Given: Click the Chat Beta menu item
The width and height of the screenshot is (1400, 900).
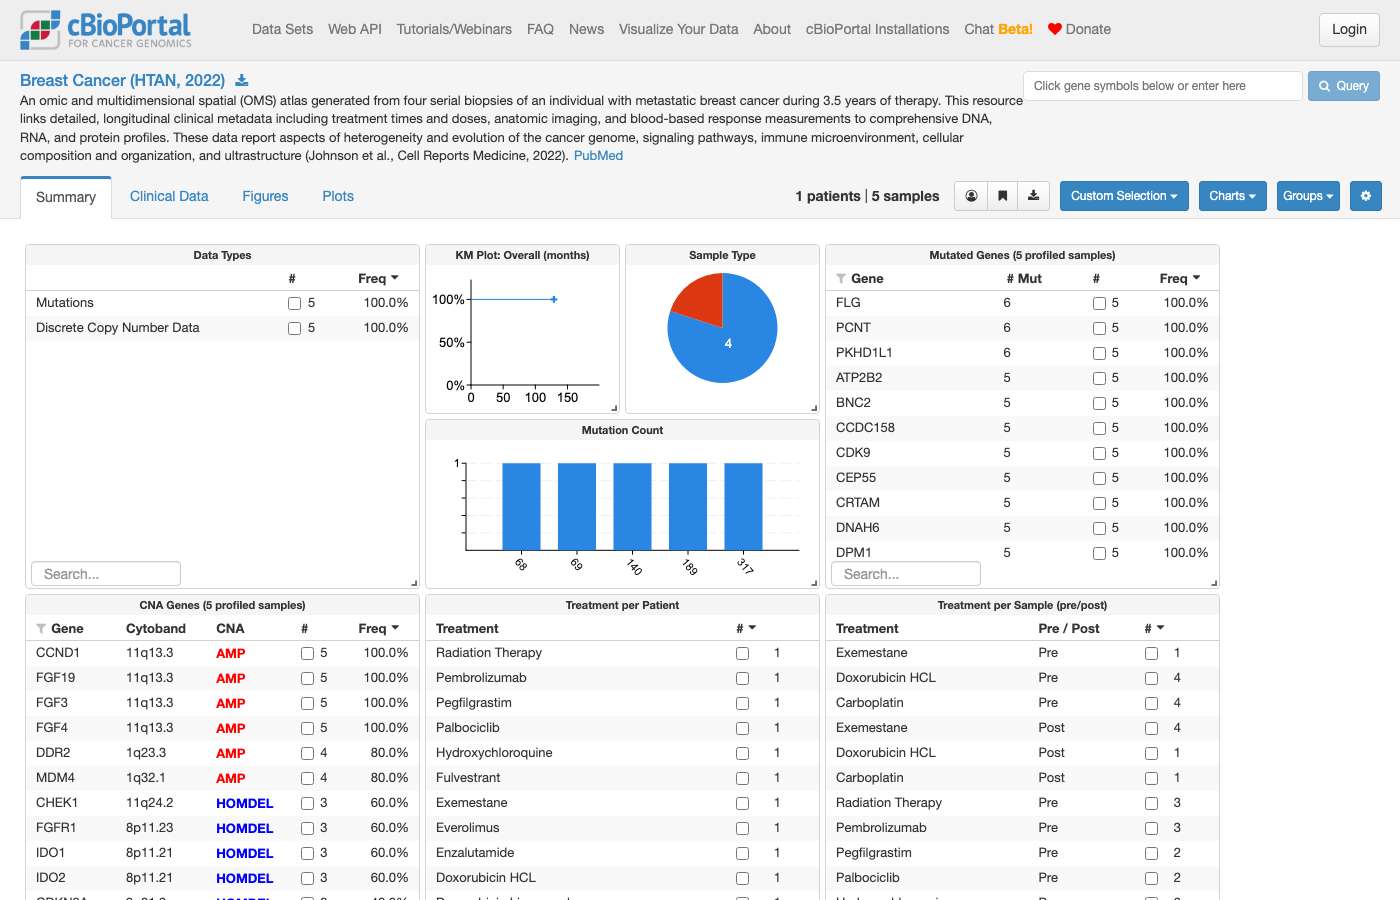Looking at the screenshot, I should (x=998, y=29).
